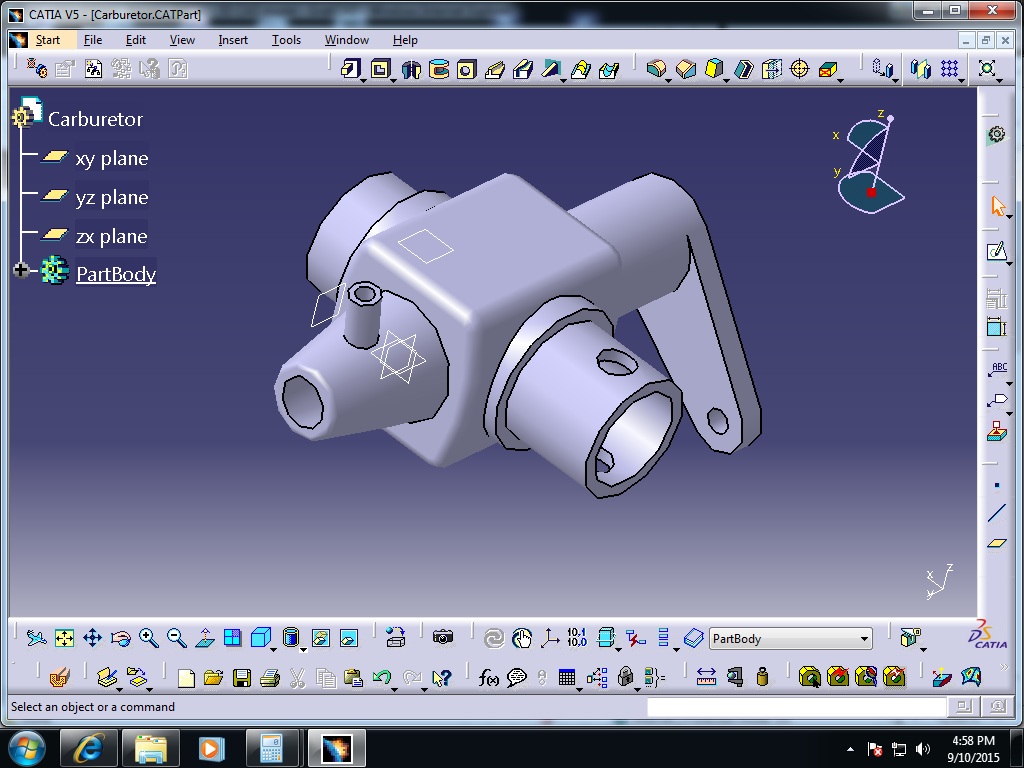Open the Tools menu
The height and width of the screenshot is (768, 1024).
[x=286, y=40]
